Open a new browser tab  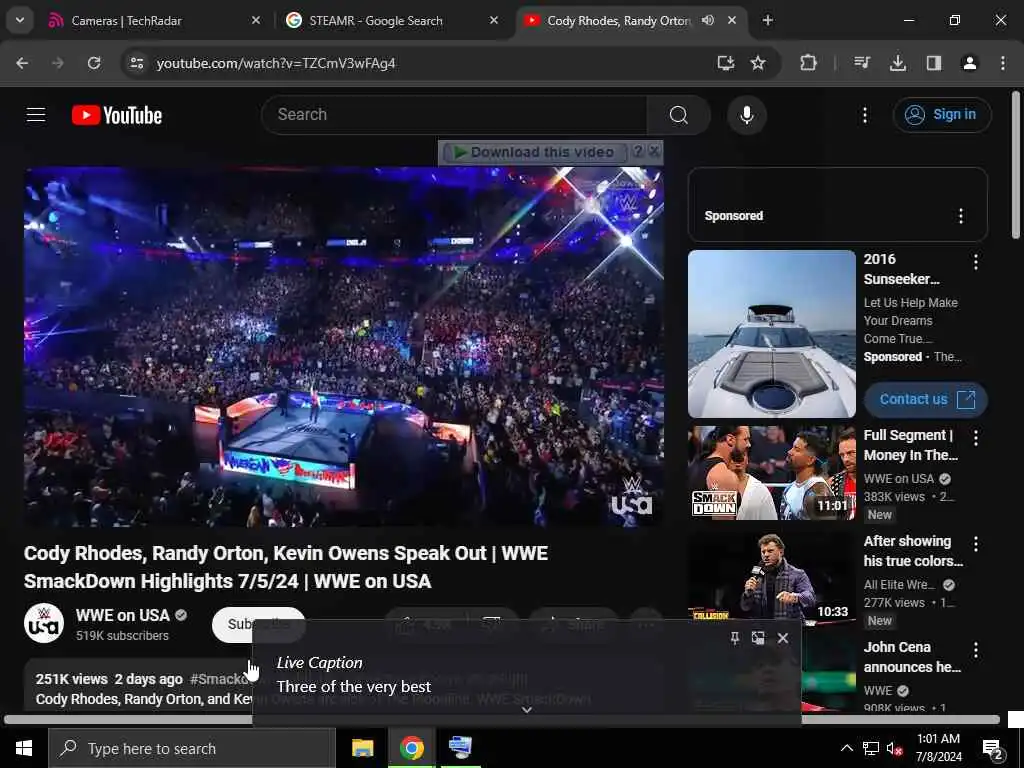(767, 20)
